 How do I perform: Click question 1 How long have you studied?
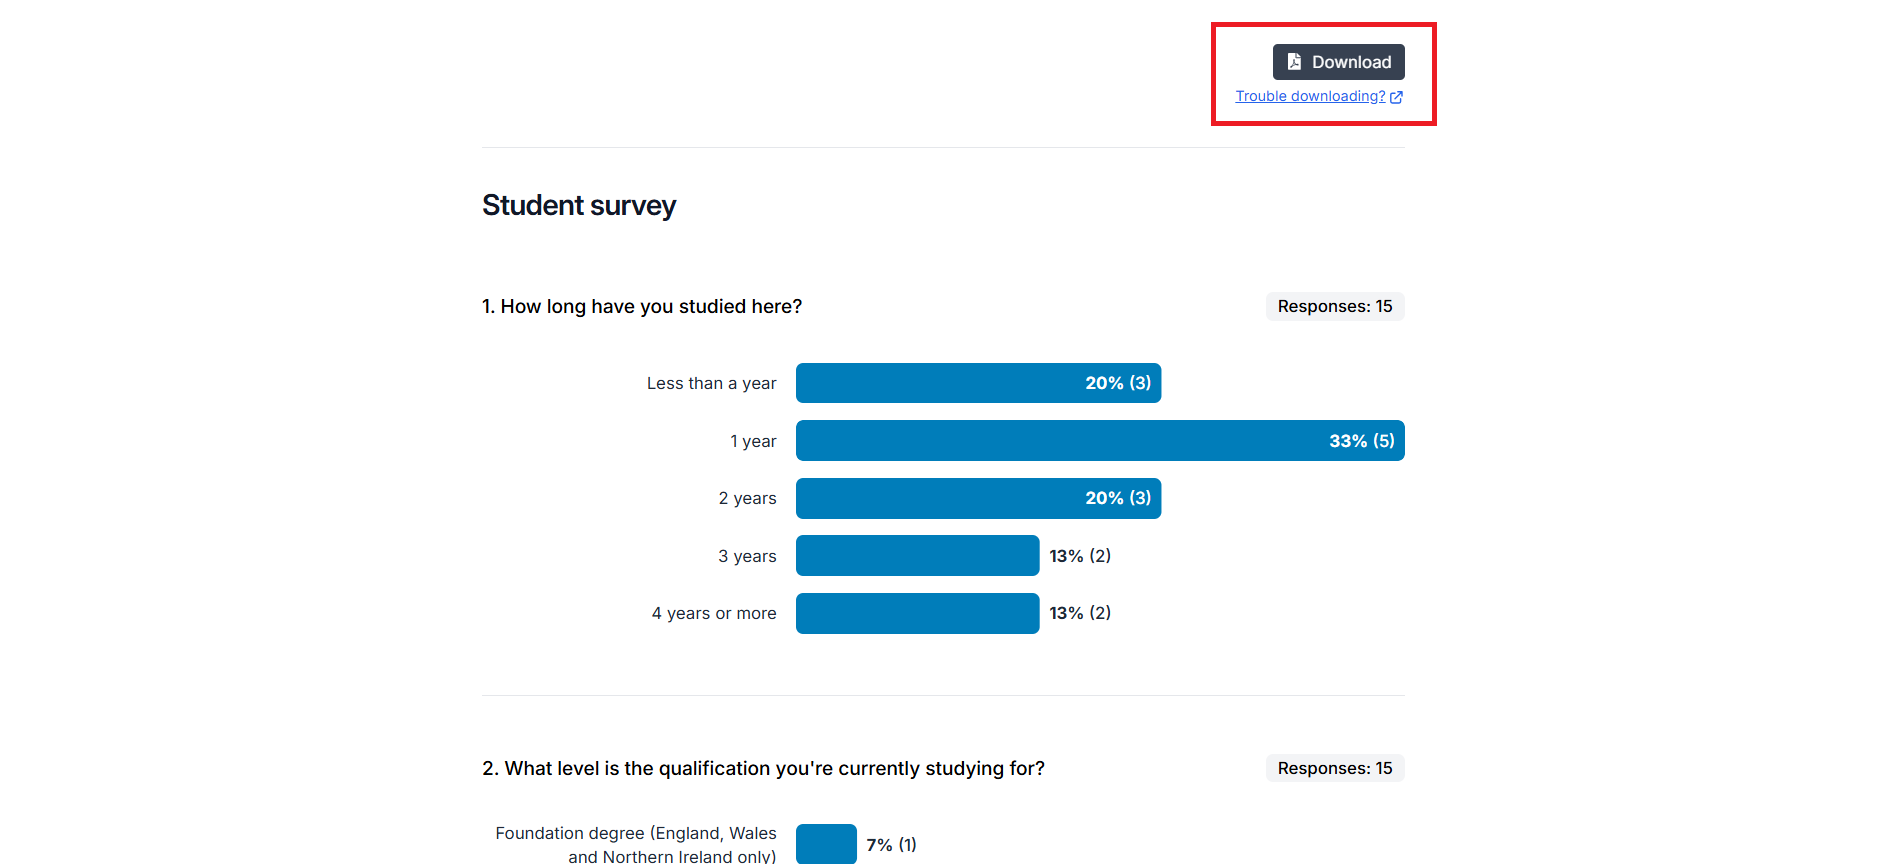click(642, 306)
